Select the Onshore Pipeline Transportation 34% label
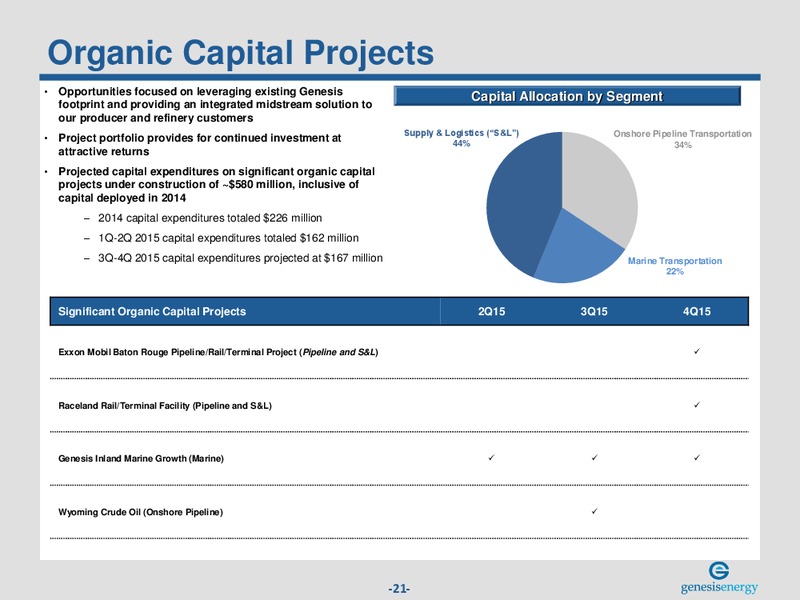This screenshot has height=600, width=800. coord(682,139)
